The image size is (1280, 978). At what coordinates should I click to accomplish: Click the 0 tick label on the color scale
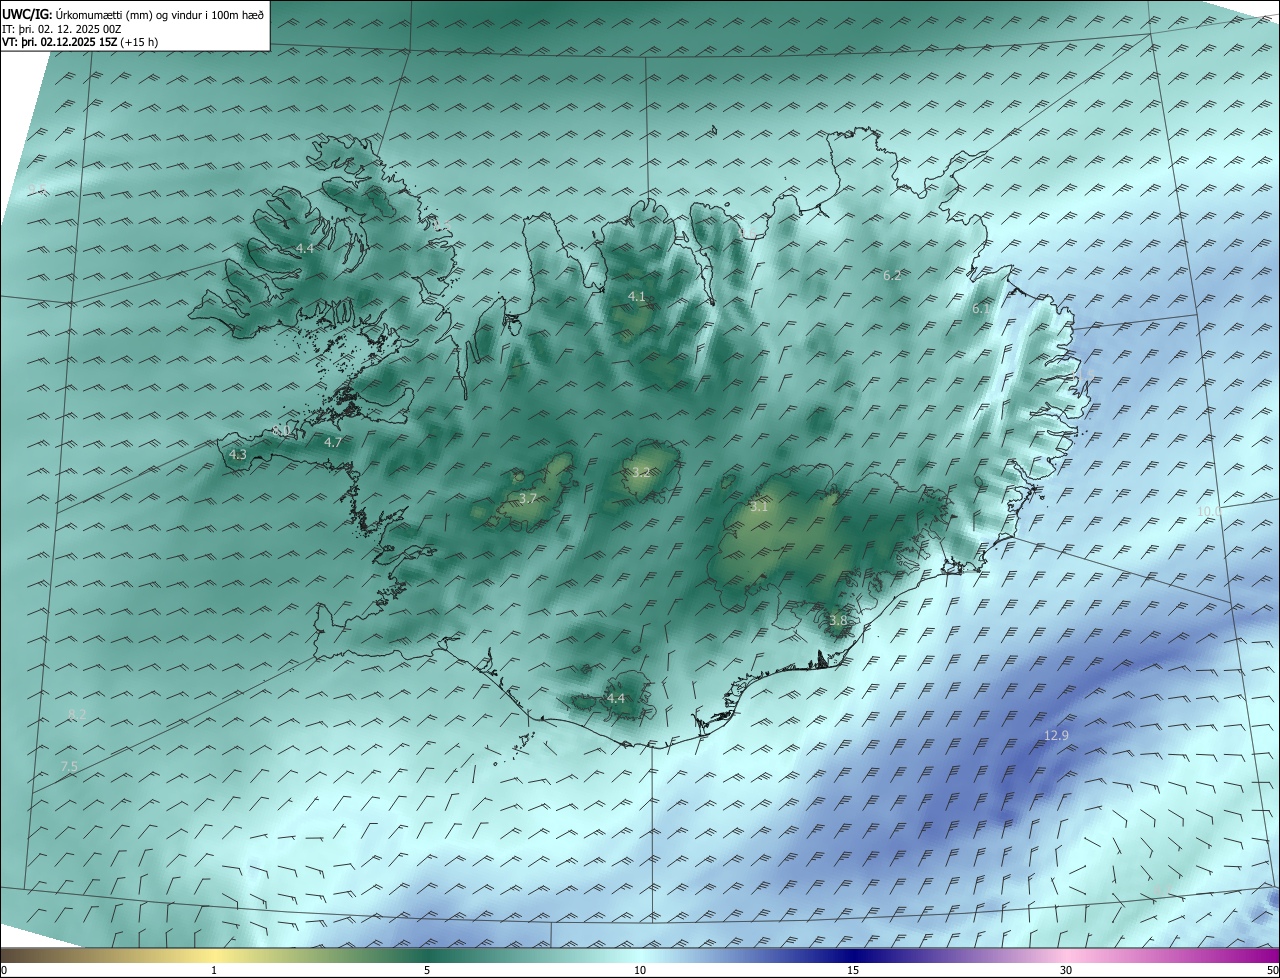(4, 970)
